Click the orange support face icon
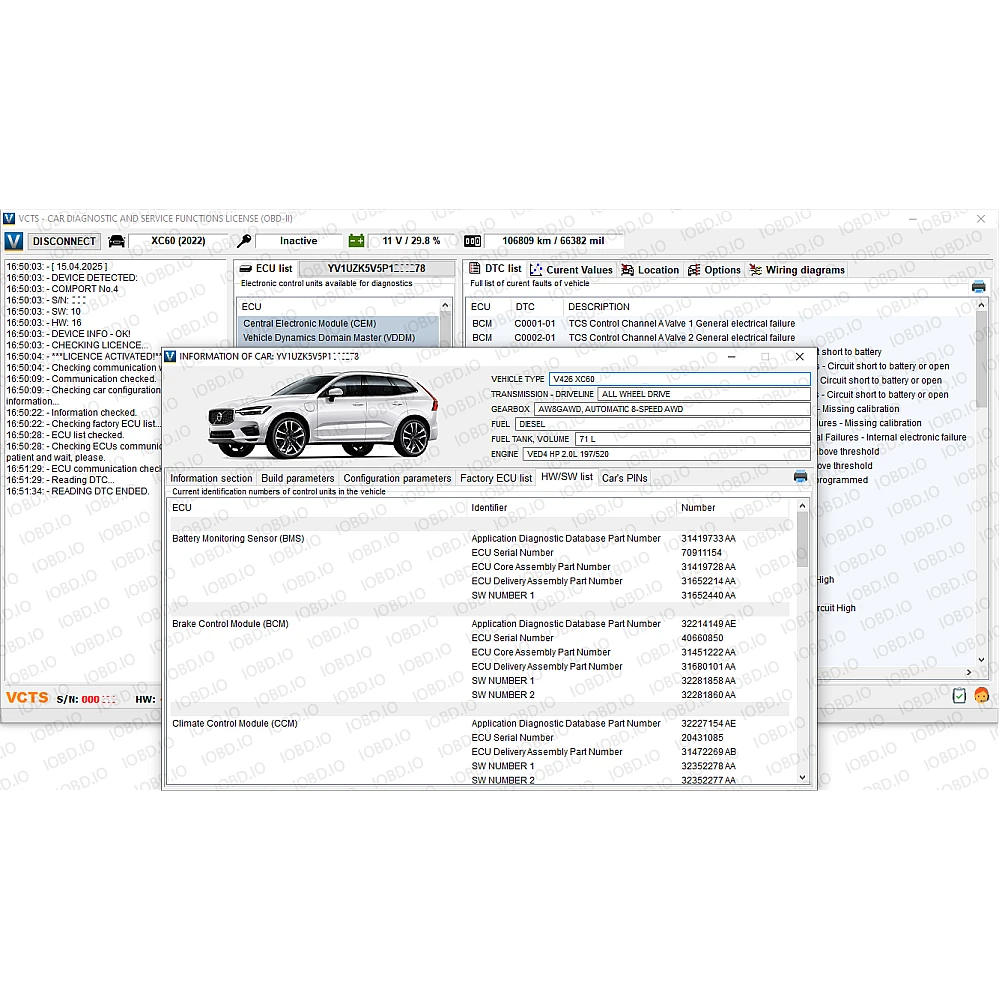This screenshot has height=1000, width=1000. pos(982,696)
